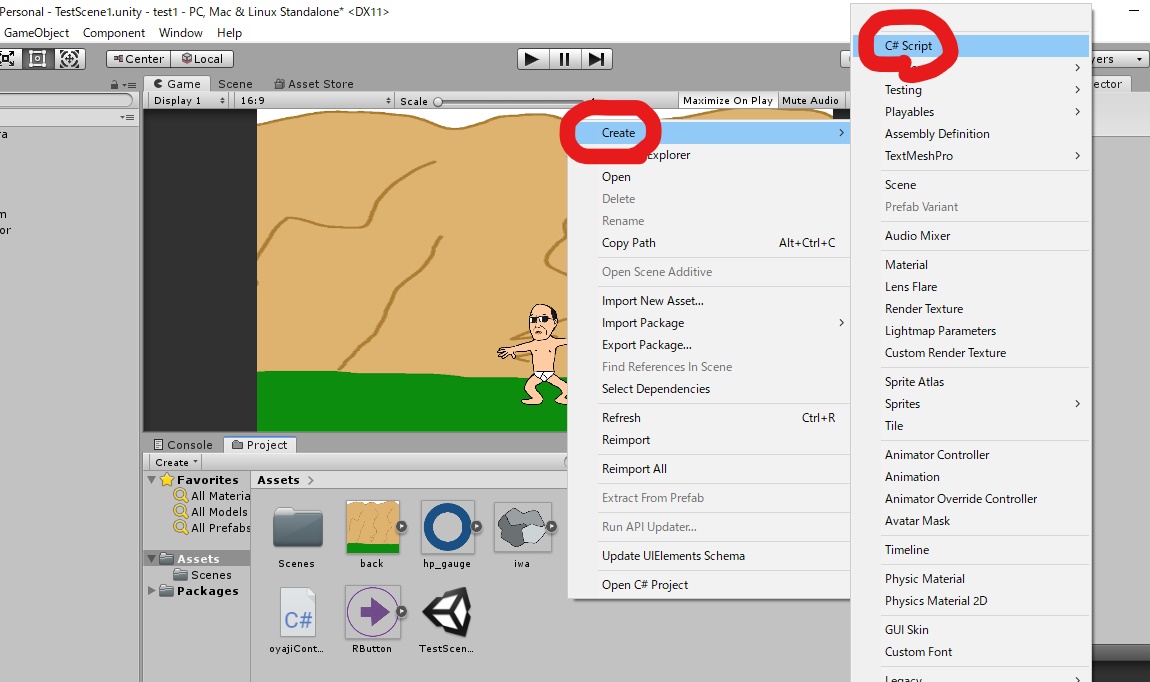The height and width of the screenshot is (682, 1150).
Task: Toggle Mute Audio in the Game view
Action: (x=810, y=100)
